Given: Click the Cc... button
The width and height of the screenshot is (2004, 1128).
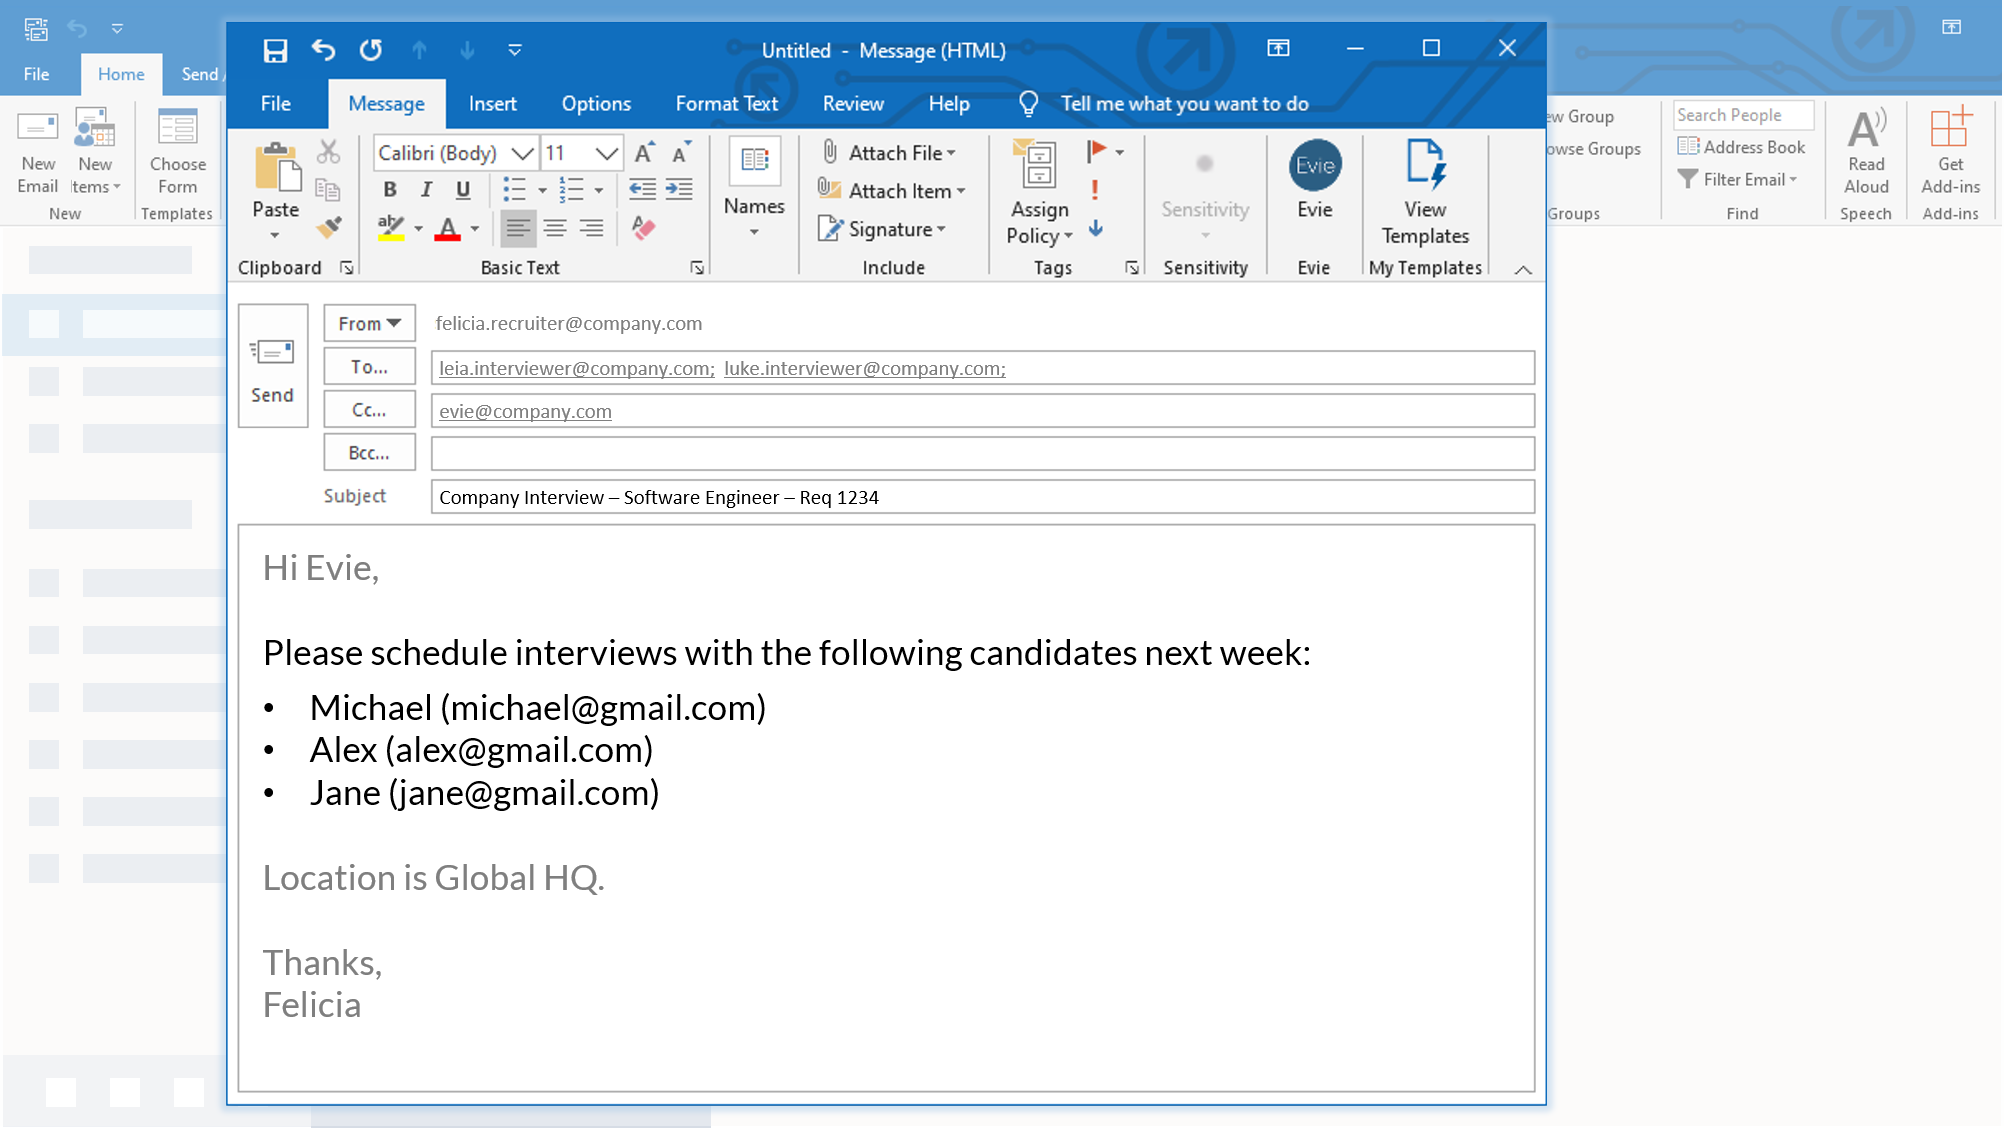Looking at the screenshot, I should click(x=369, y=410).
